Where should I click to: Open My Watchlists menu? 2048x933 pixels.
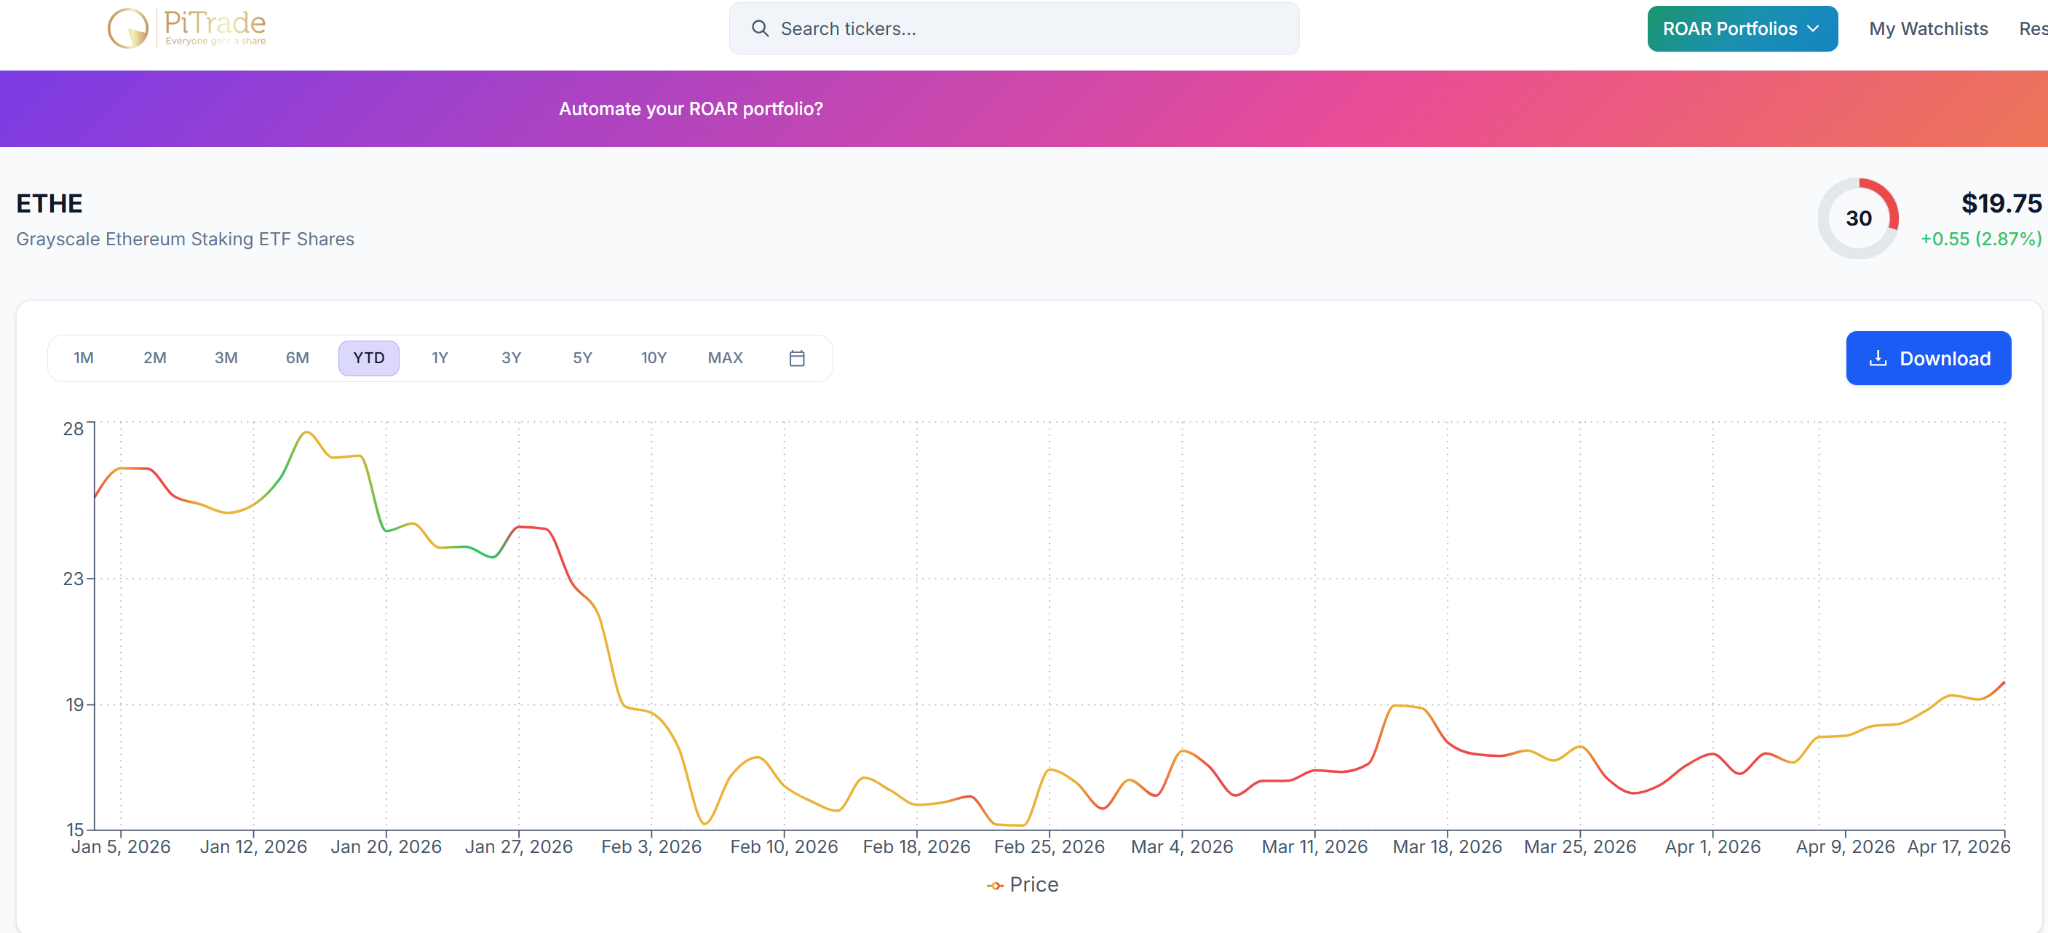point(1928,29)
